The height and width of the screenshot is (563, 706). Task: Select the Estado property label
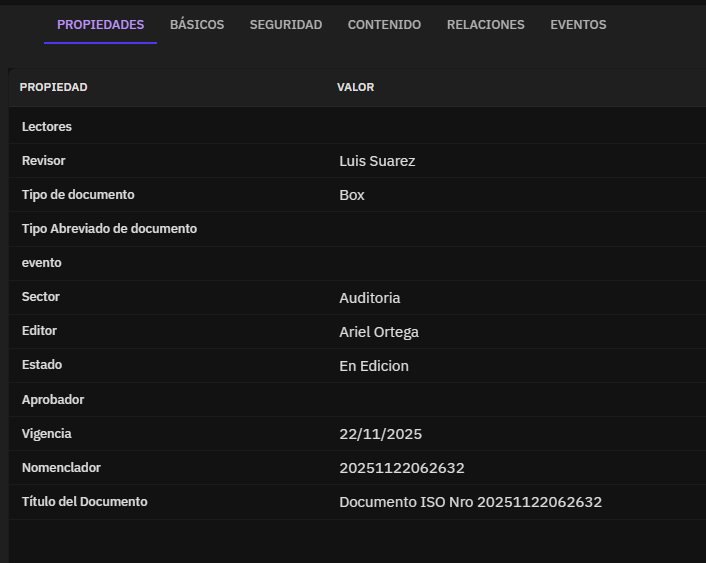(x=42, y=365)
